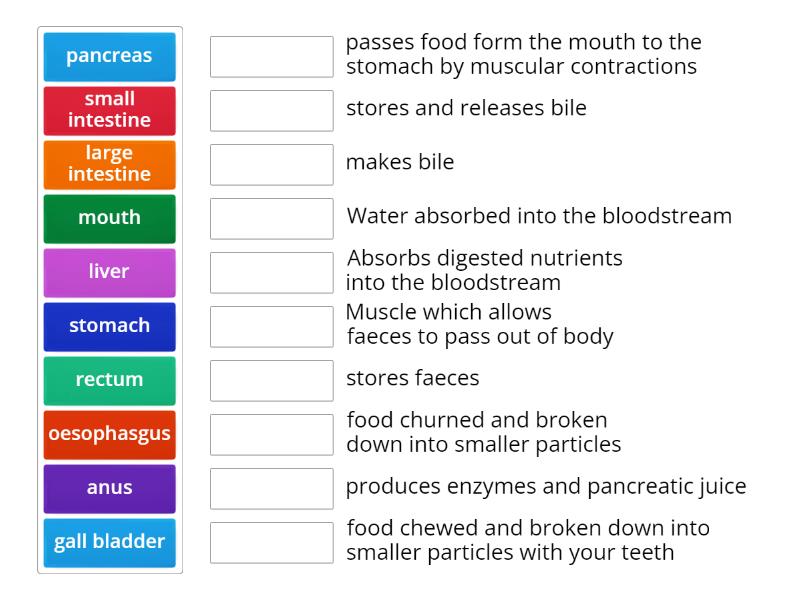Select the oesophasgus tile
The height and width of the screenshot is (600, 800).
(x=109, y=434)
